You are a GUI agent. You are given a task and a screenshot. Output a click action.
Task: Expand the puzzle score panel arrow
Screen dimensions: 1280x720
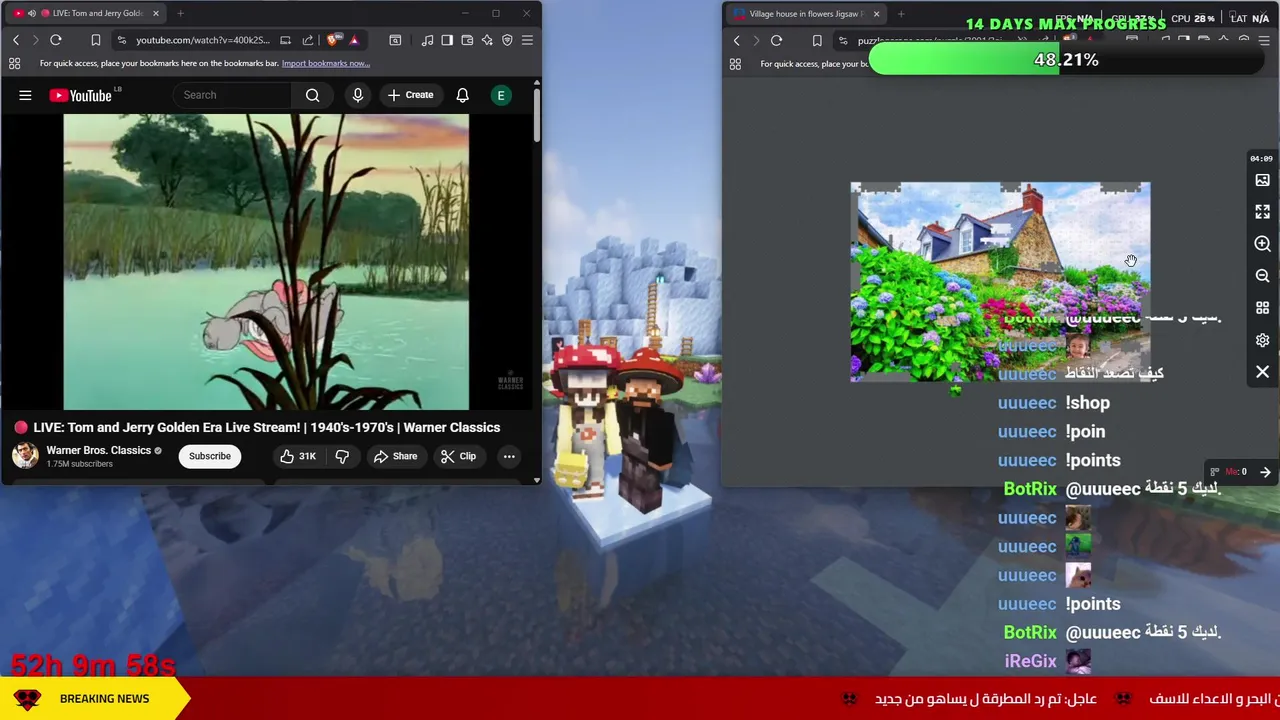(x=1265, y=472)
